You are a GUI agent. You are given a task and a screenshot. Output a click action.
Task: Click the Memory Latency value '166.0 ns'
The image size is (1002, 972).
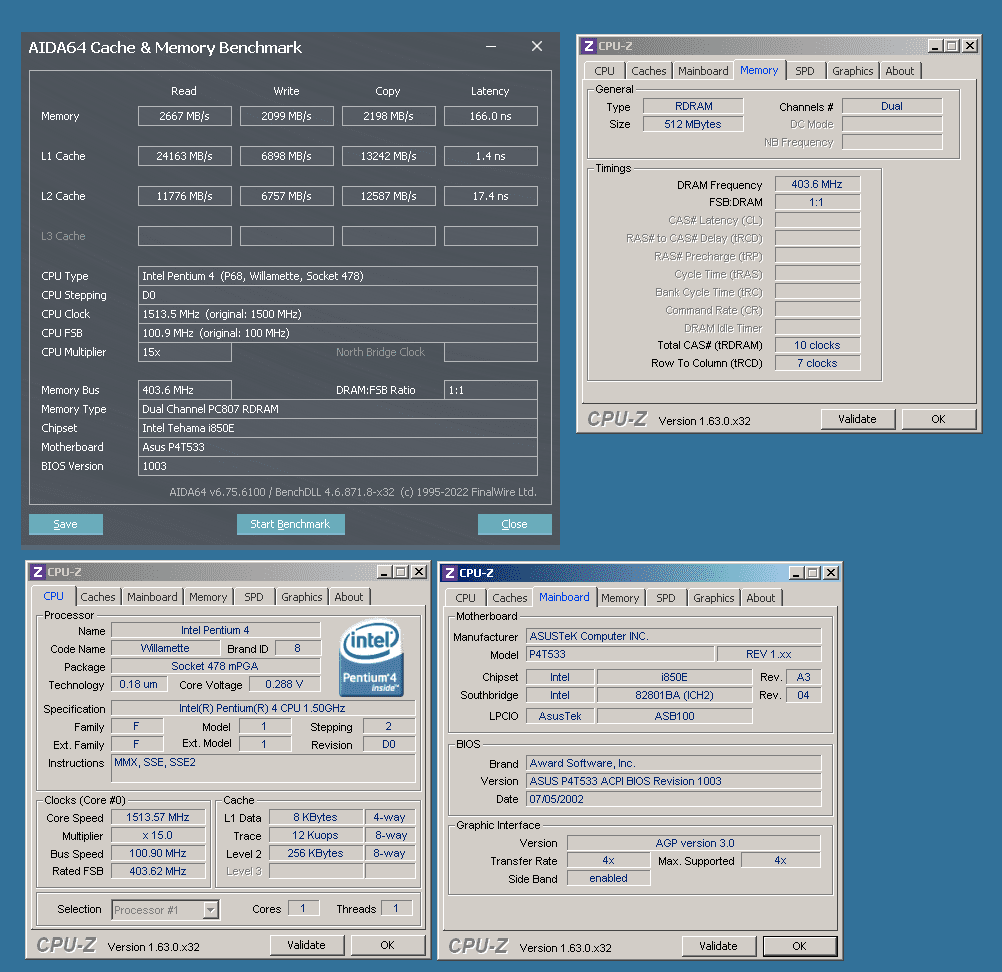[x=491, y=116]
